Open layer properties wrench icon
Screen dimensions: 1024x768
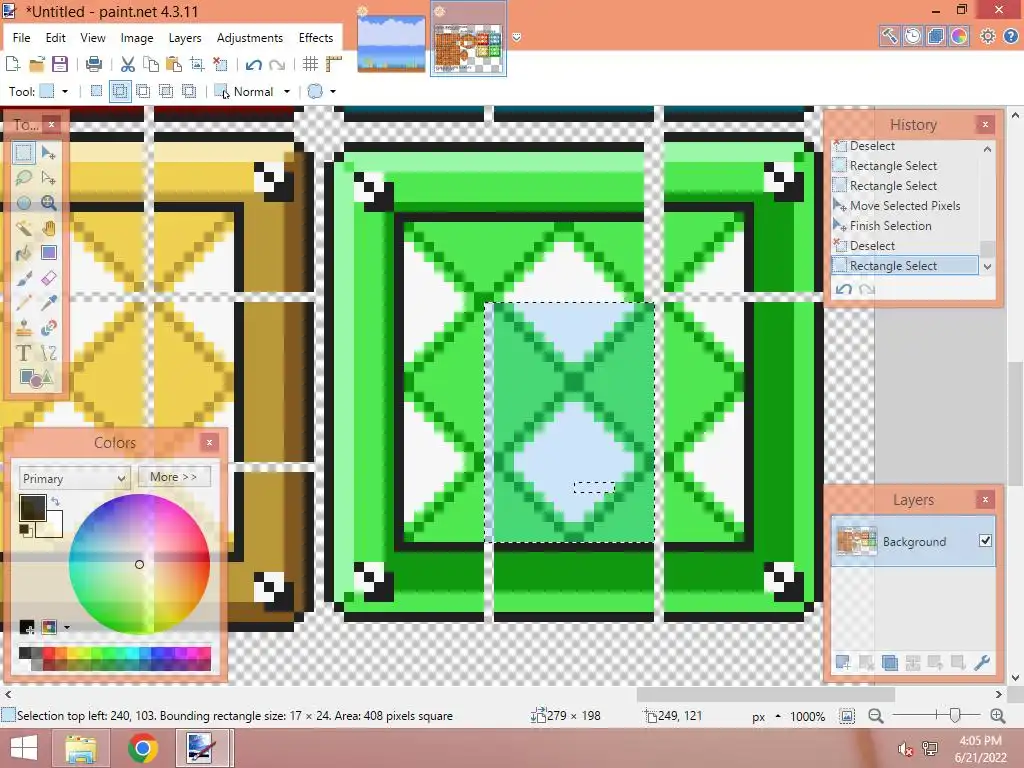[982, 663]
